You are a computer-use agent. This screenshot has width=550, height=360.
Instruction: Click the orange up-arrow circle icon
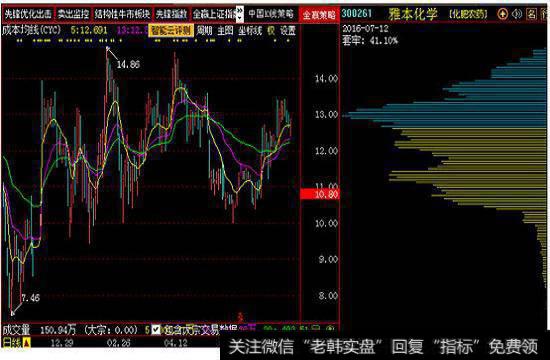click(503, 14)
